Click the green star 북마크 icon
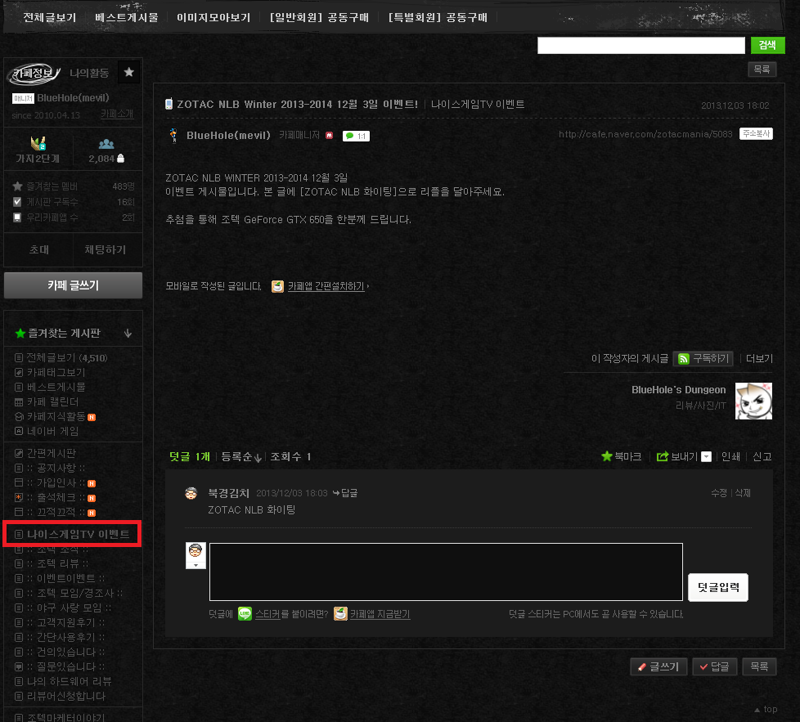This screenshot has height=722, width=800. coord(607,456)
